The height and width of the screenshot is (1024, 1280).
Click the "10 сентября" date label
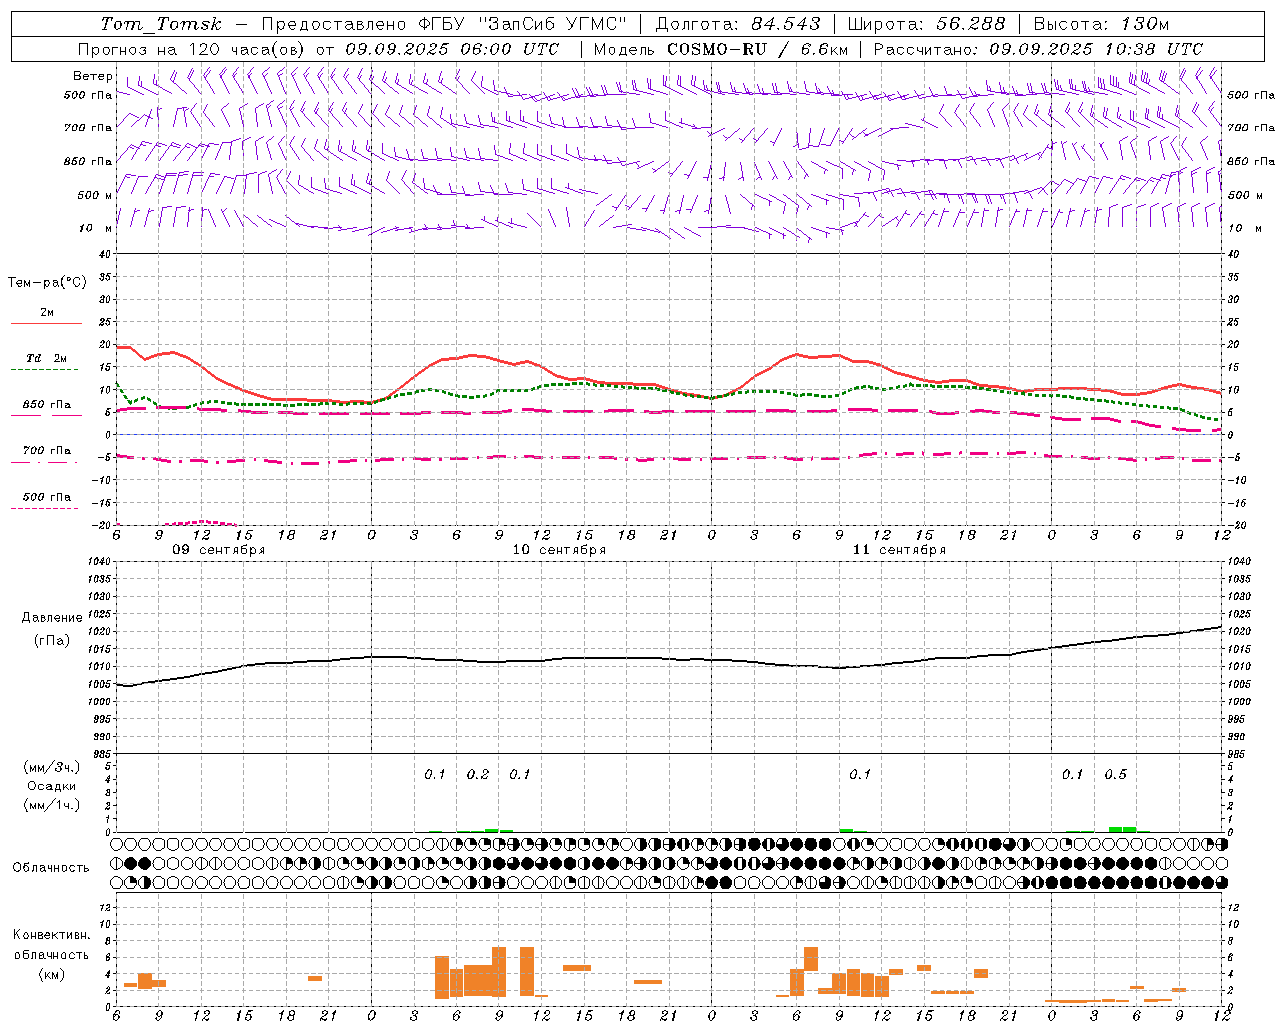[x=559, y=550]
